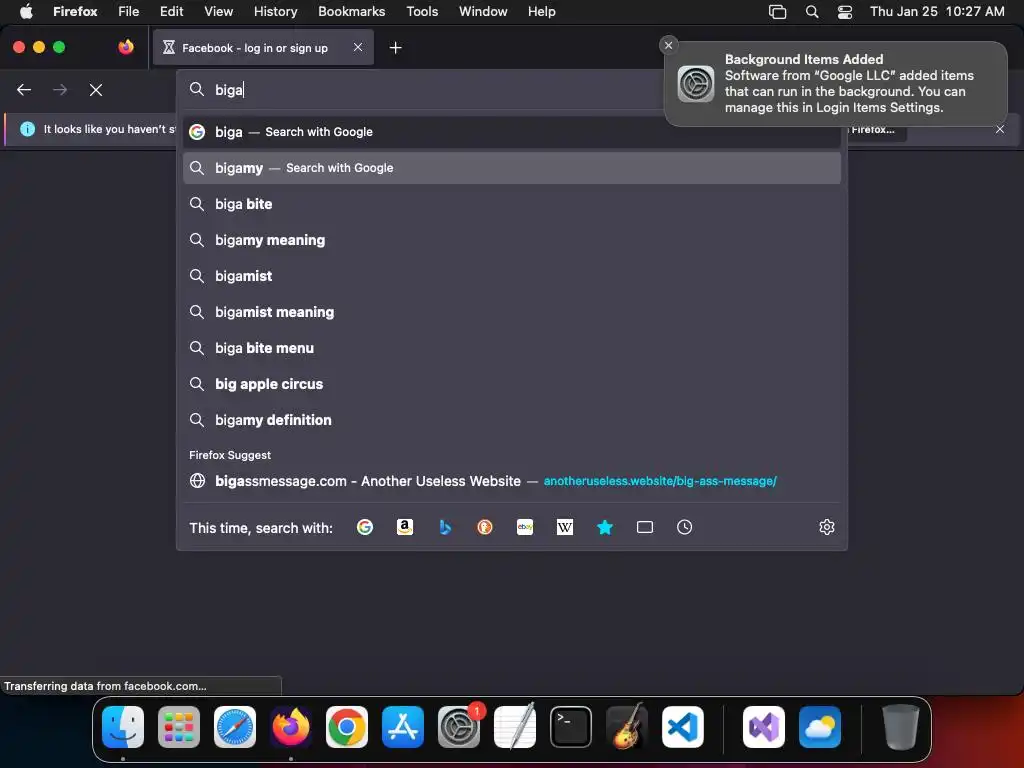Choose 'bigamy — Search with Google' suggestion
This screenshot has height=768, width=1024.
coord(512,168)
